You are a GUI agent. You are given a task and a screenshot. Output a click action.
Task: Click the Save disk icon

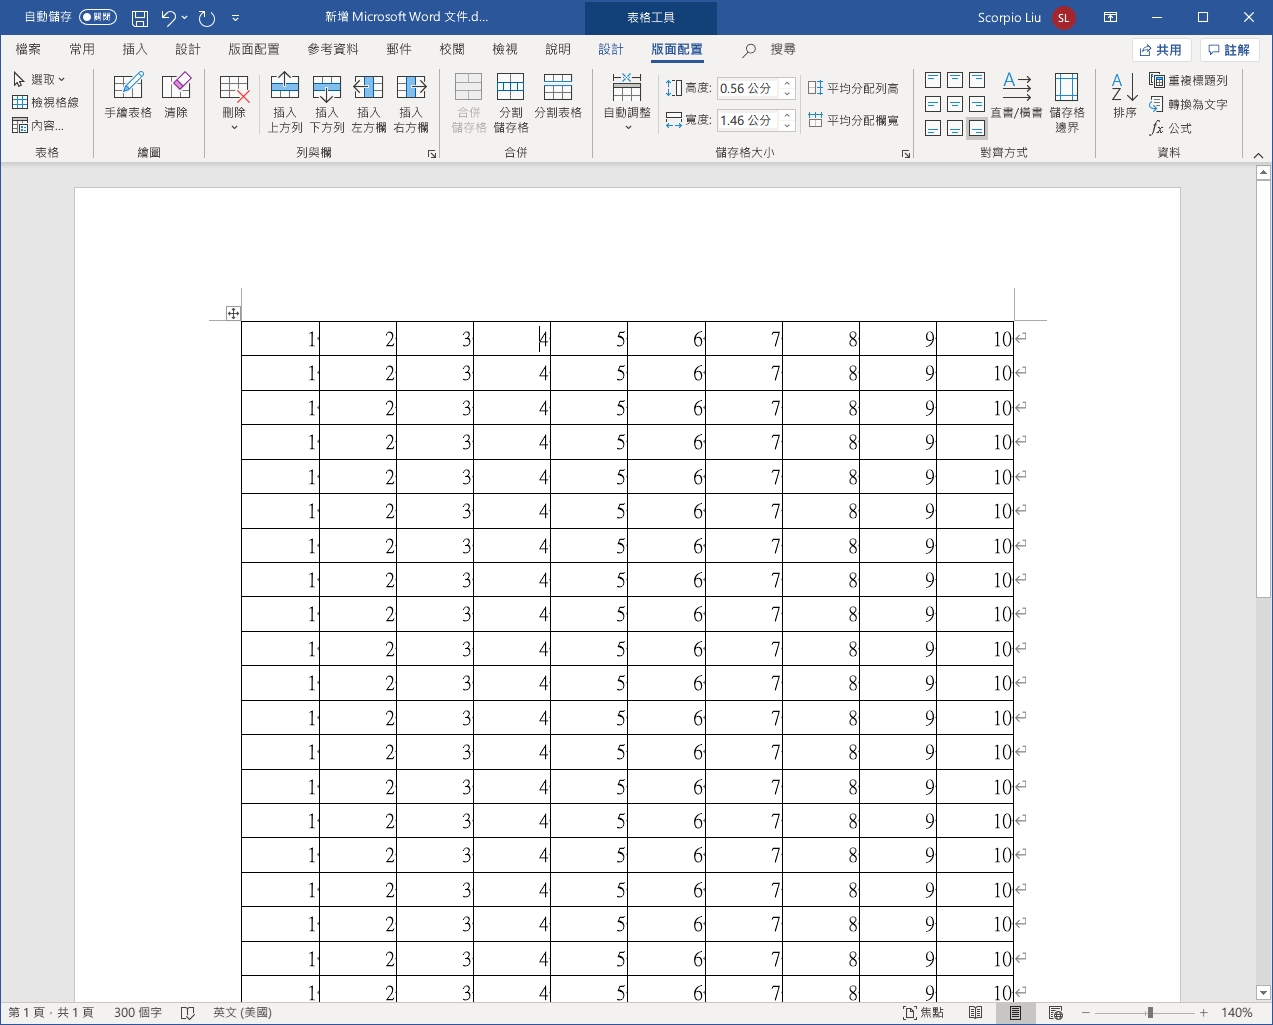pyautogui.click(x=140, y=18)
